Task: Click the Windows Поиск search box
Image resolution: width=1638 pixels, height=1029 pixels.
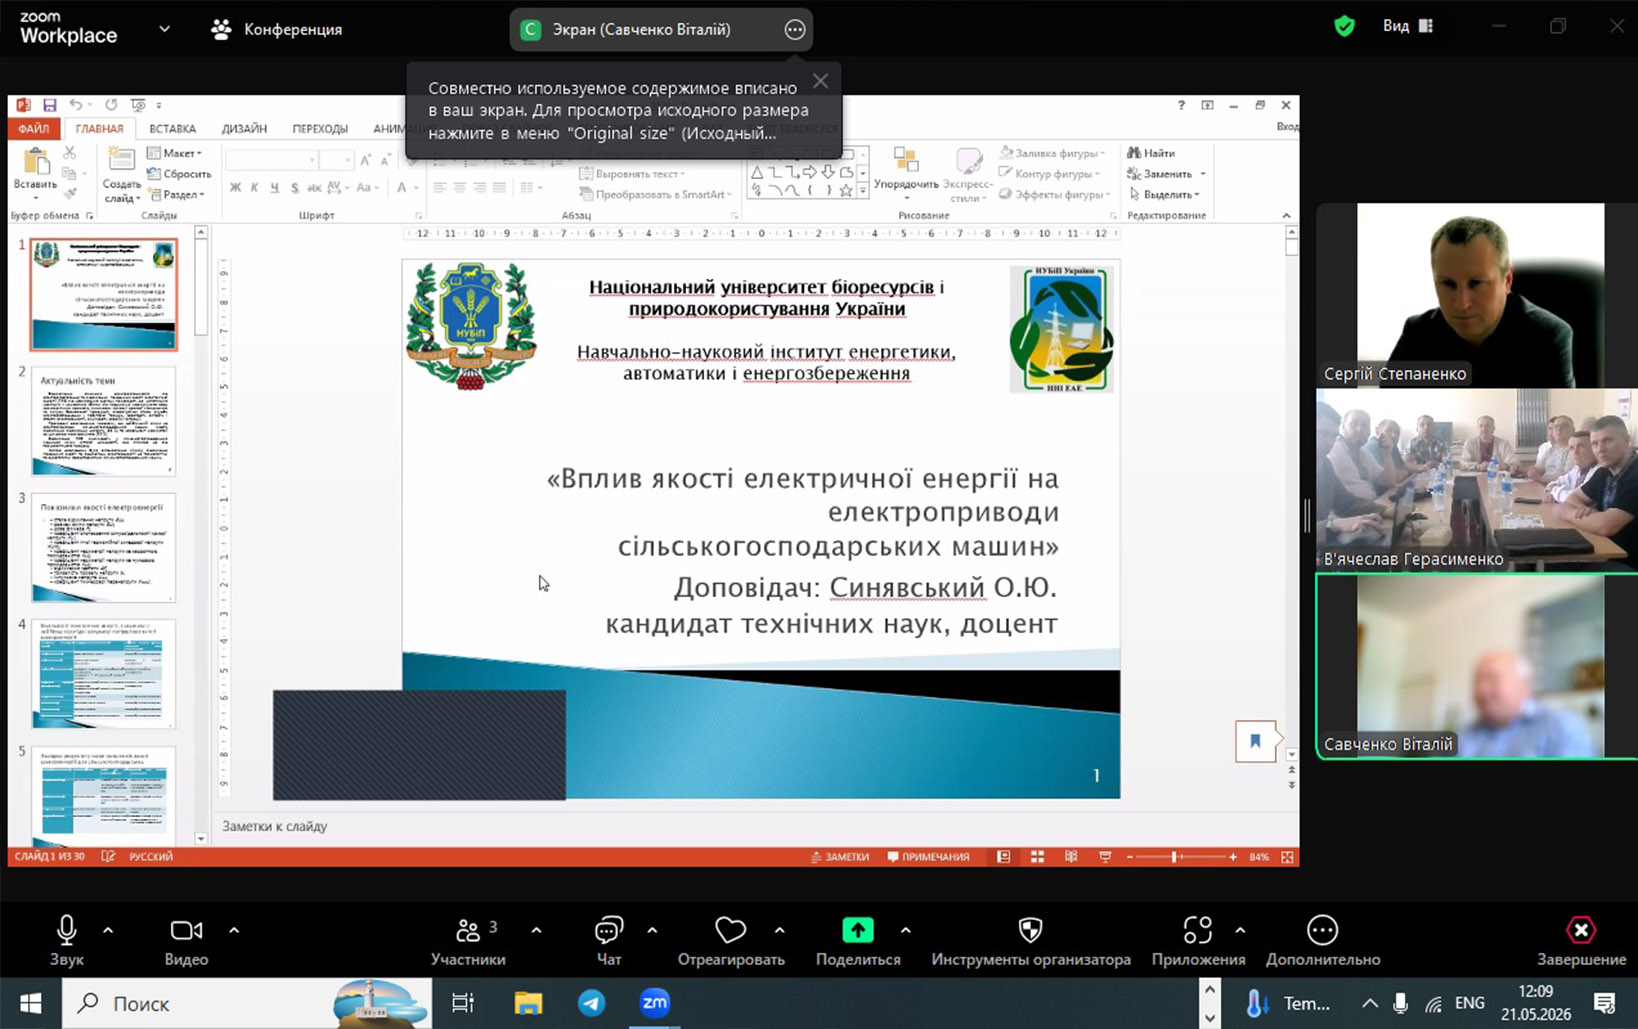Action: coord(247,1003)
